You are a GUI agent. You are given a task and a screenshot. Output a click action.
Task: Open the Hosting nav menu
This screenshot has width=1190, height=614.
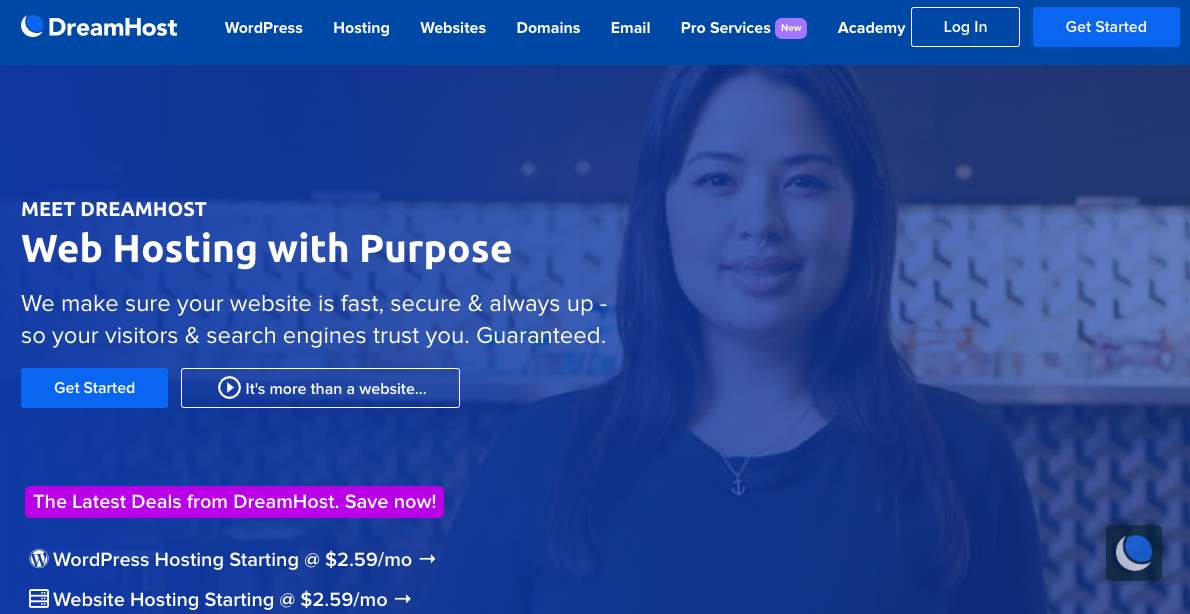361,28
